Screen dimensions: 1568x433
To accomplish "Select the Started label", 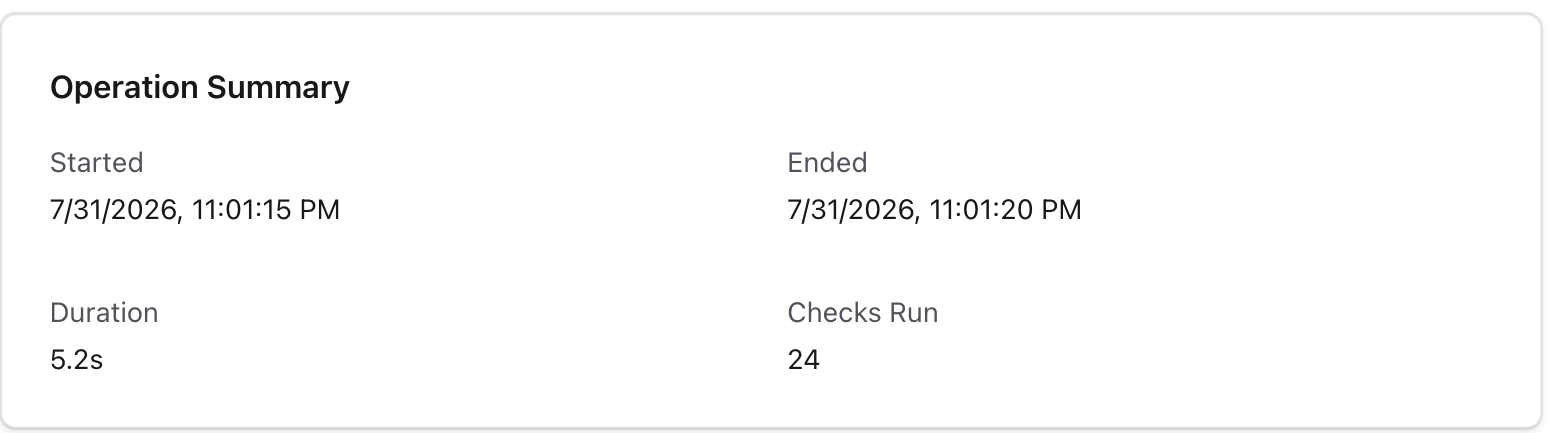I will point(97,162).
